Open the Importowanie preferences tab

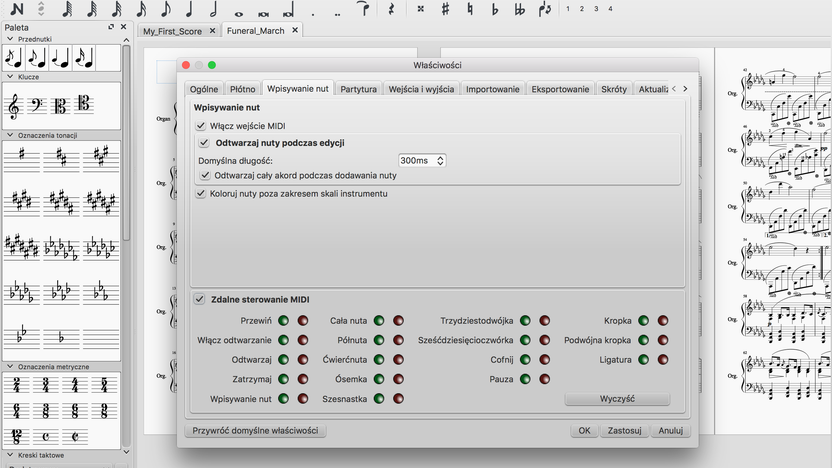click(x=492, y=89)
